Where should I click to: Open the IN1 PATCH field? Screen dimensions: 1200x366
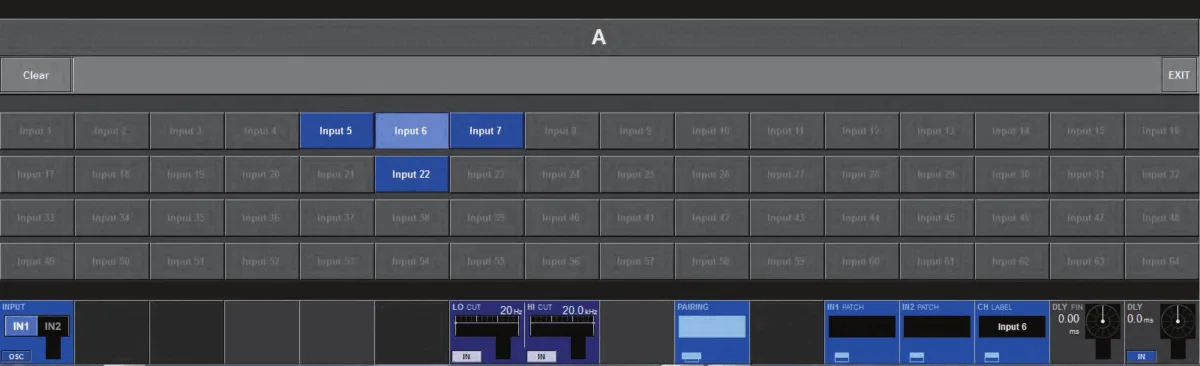pos(861,326)
